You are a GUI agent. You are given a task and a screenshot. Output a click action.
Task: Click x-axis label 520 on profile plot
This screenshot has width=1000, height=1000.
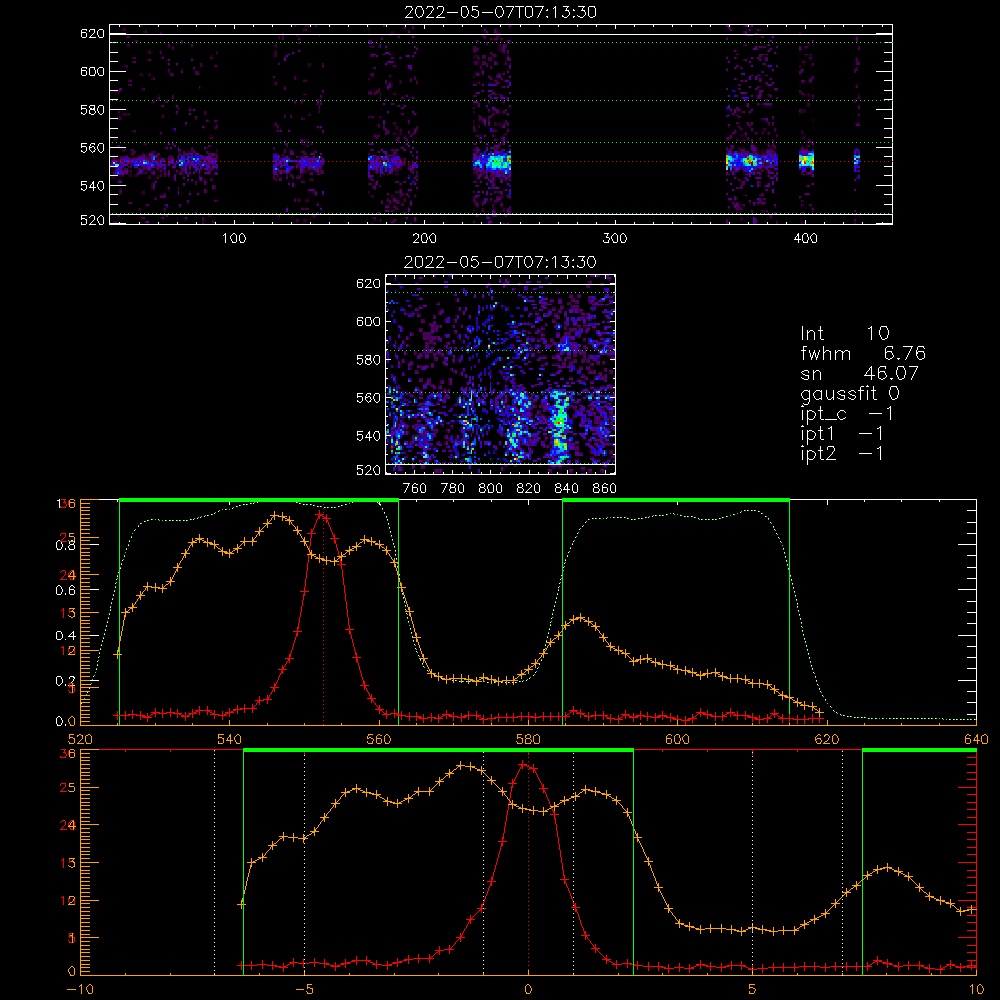click(80, 739)
